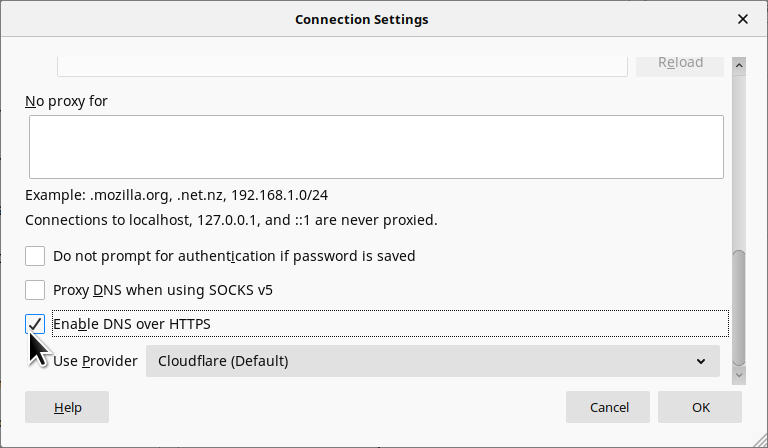Close the Connection Settings dialog with X
Viewport: 768px width, 448px height.
pos(743,19)
